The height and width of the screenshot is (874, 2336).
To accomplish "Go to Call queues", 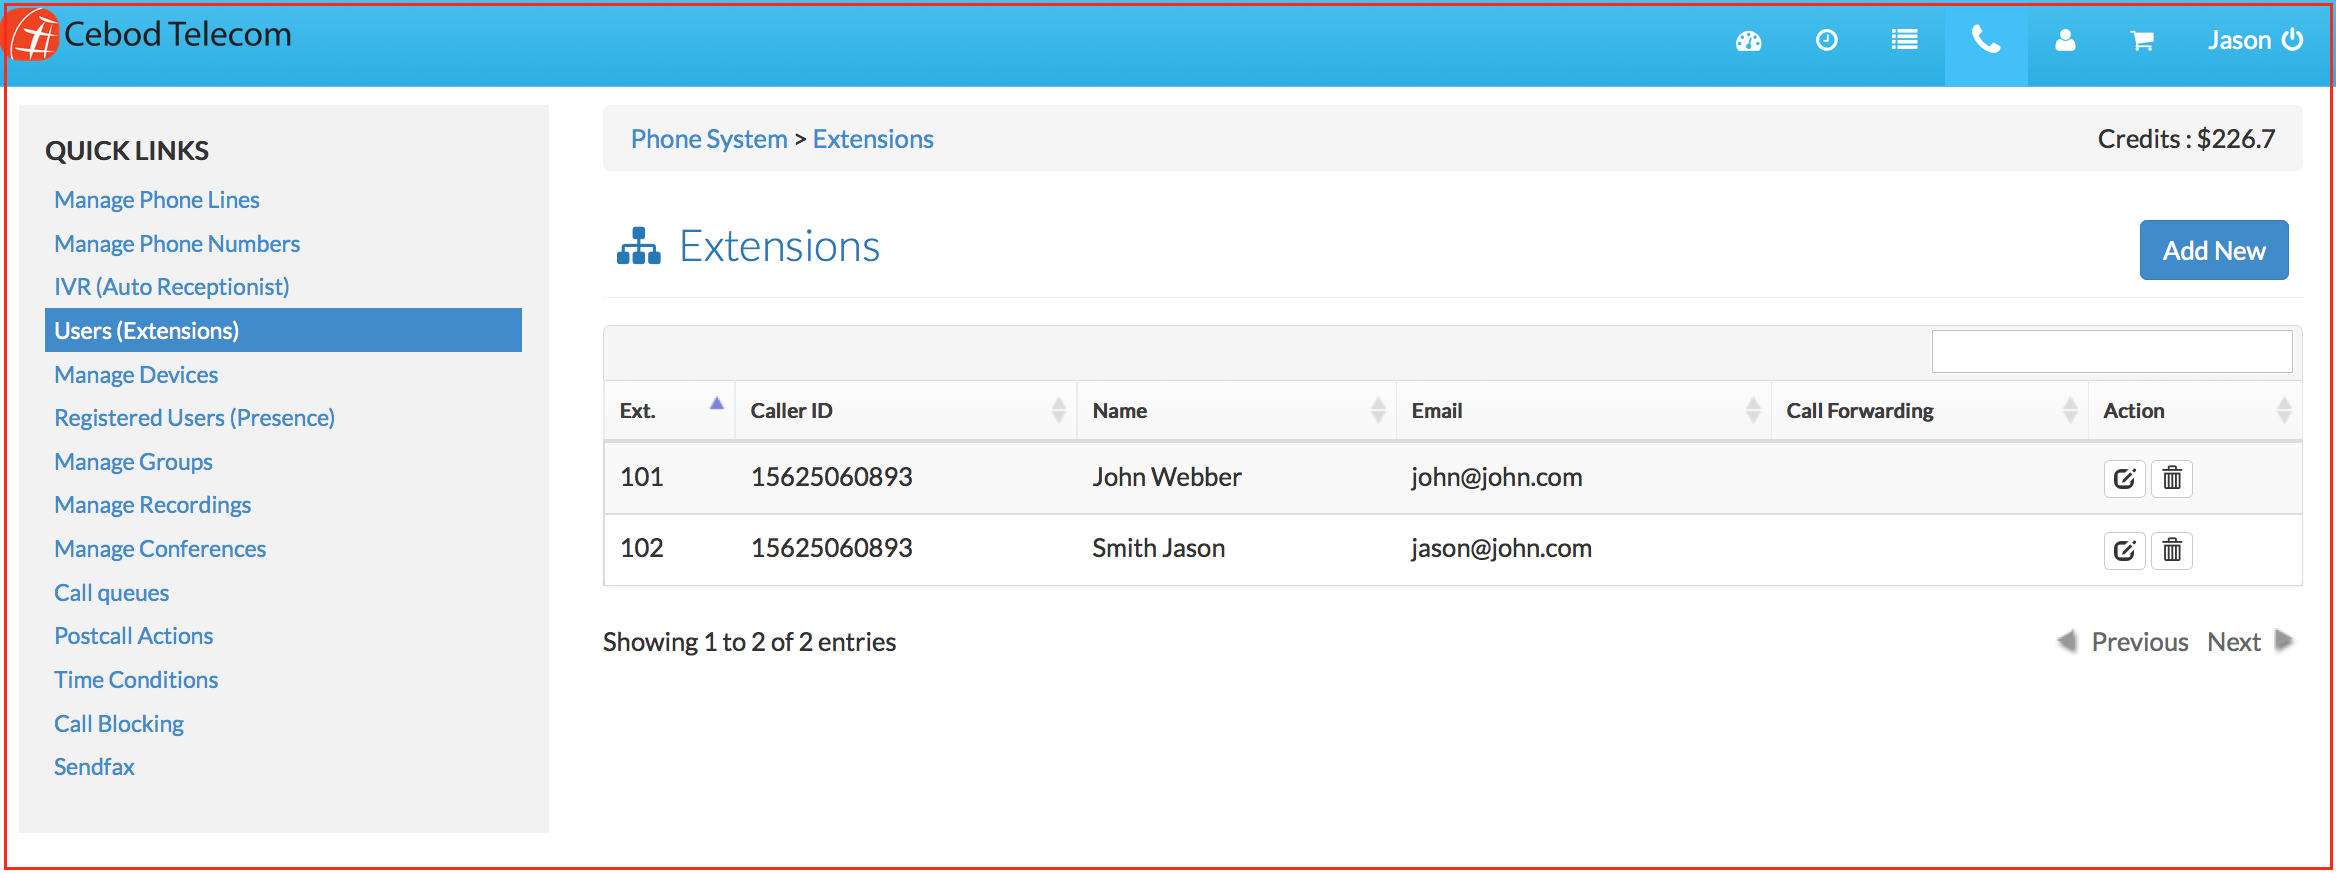I will click(x=111, y=593).
